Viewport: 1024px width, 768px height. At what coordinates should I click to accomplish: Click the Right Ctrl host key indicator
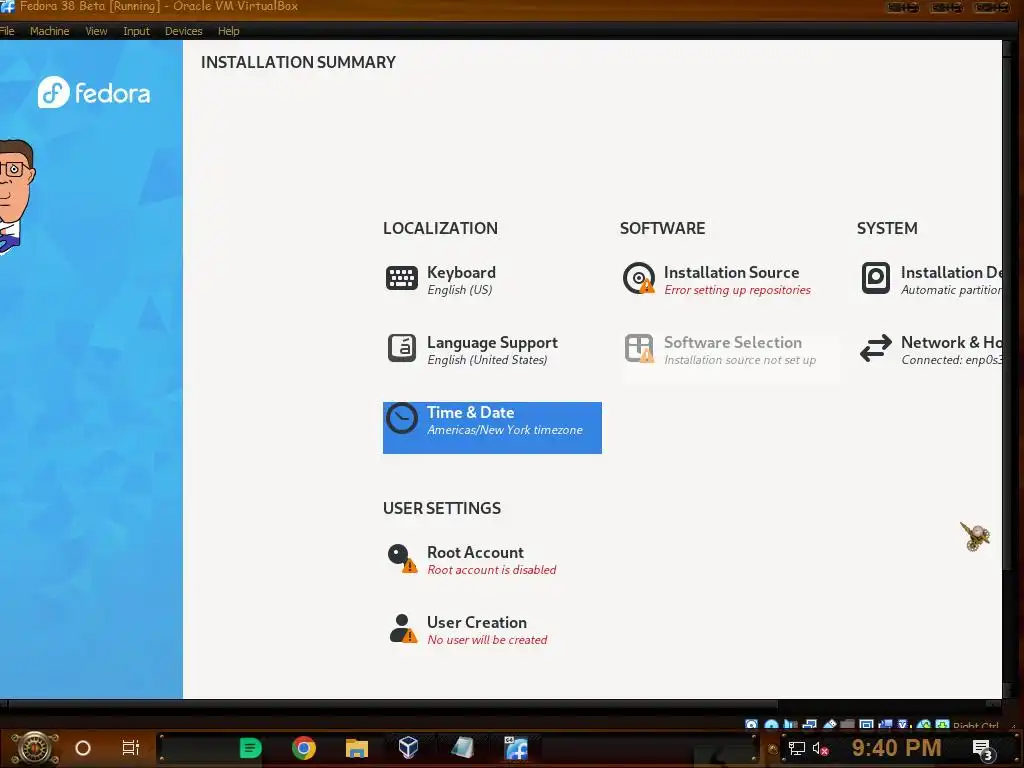click(x=976, y=725)
